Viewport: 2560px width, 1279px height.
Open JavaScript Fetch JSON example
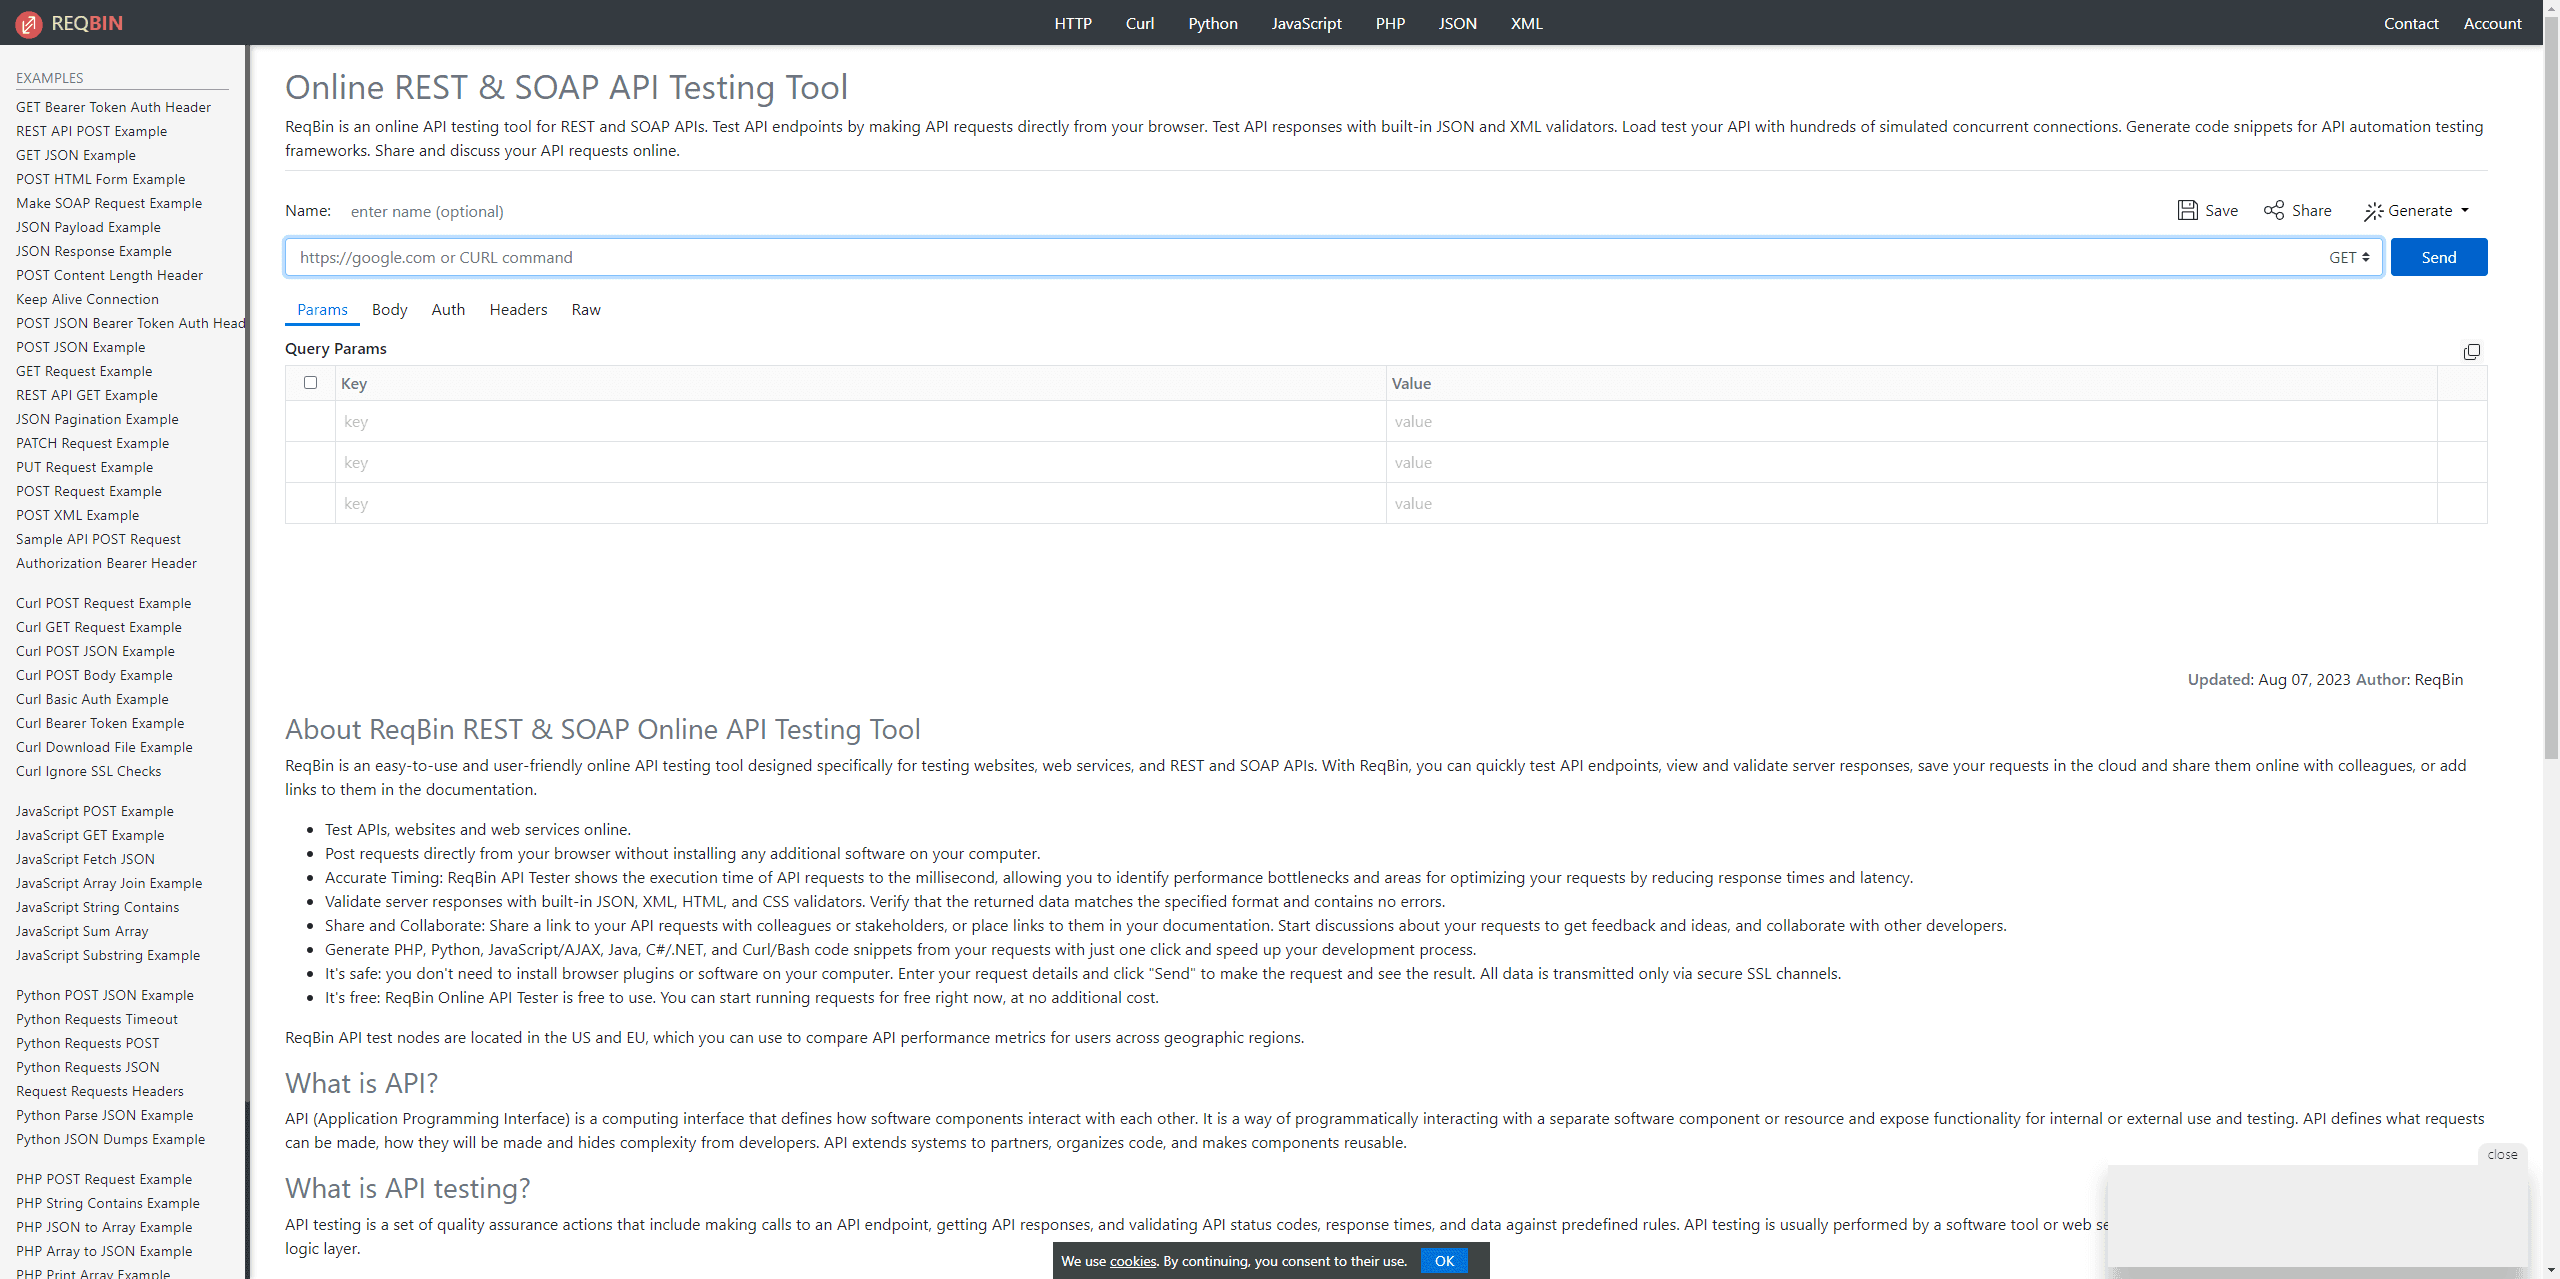click(85, 859)
